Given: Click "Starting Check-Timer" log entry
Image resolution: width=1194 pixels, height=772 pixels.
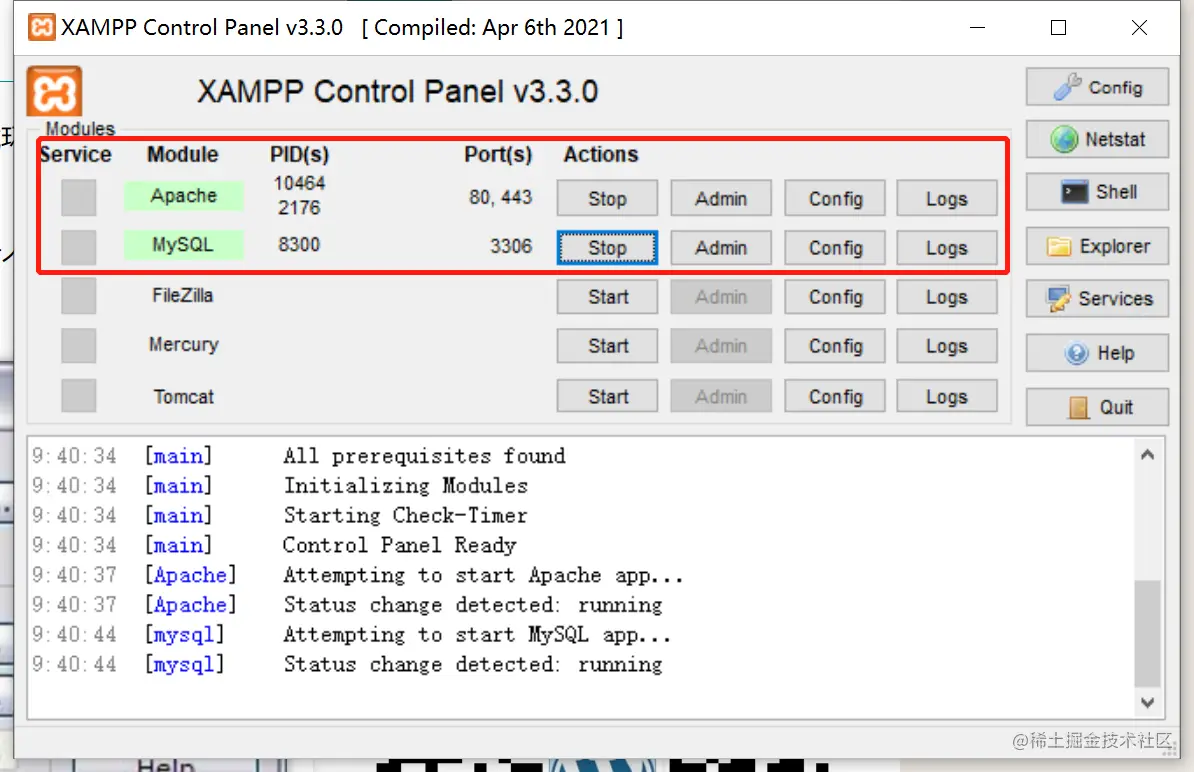Looking at the screenshot, I should tap(406, 515).
